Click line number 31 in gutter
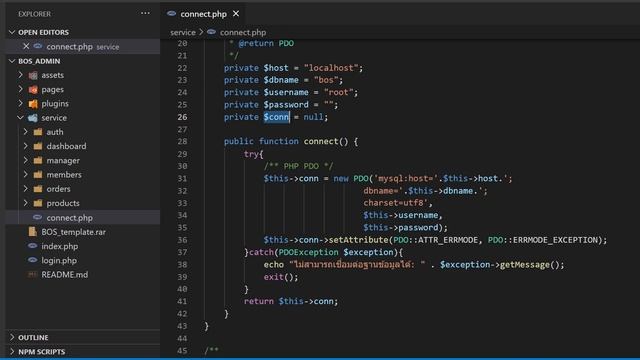This screenshot has width=640, height=360. pos(182,179)
